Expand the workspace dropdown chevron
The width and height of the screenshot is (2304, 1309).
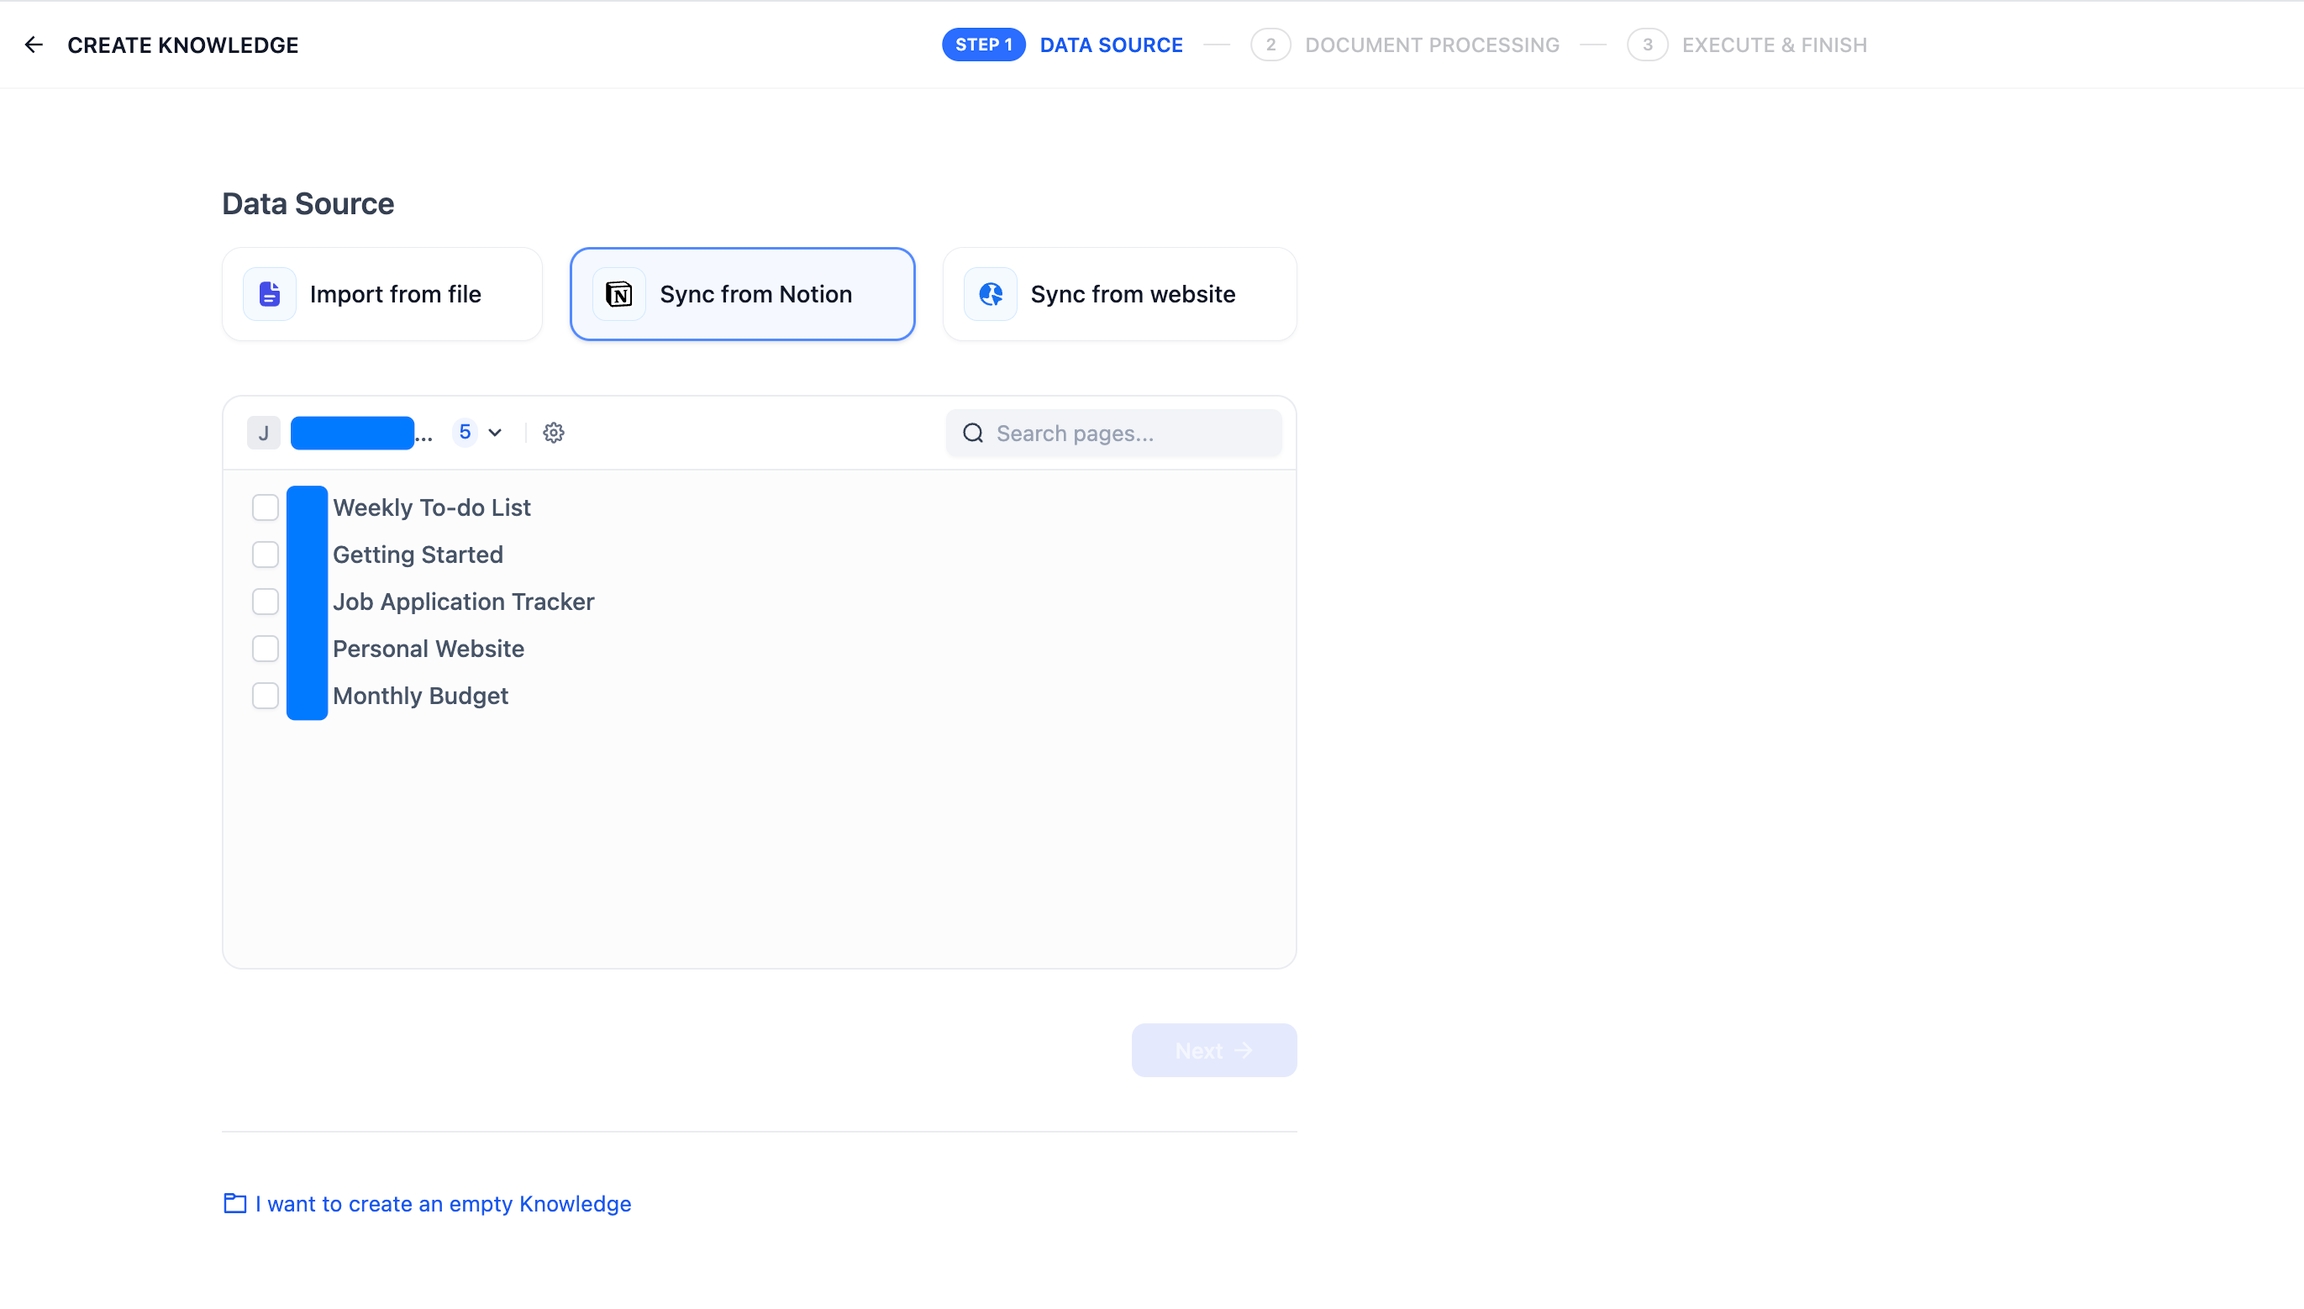point(495,433)
